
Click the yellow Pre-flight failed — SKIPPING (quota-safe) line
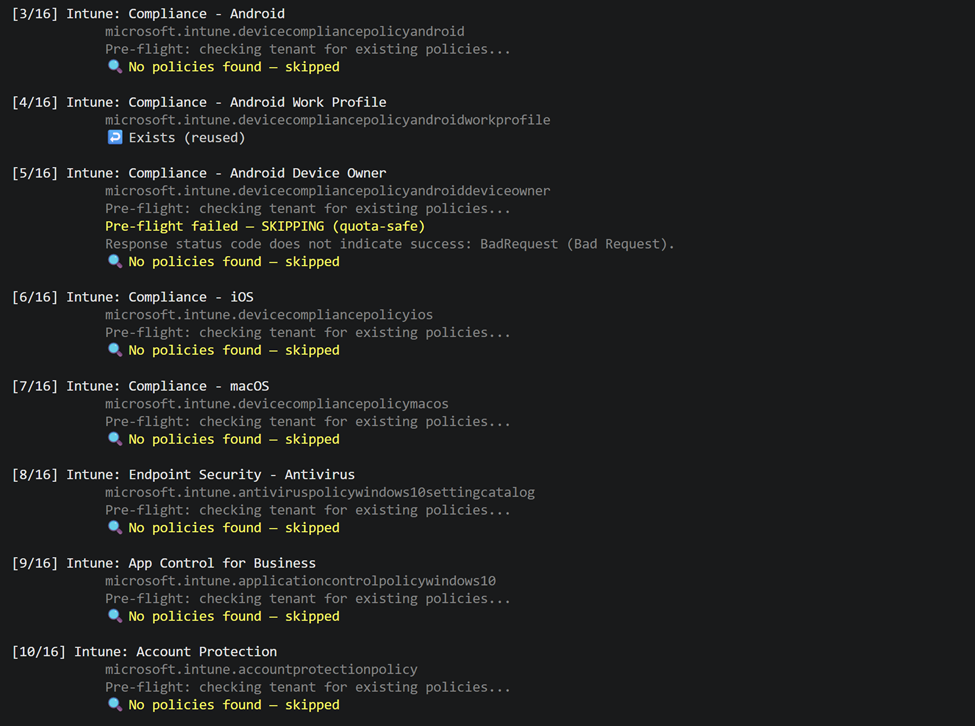coord(265,227)
